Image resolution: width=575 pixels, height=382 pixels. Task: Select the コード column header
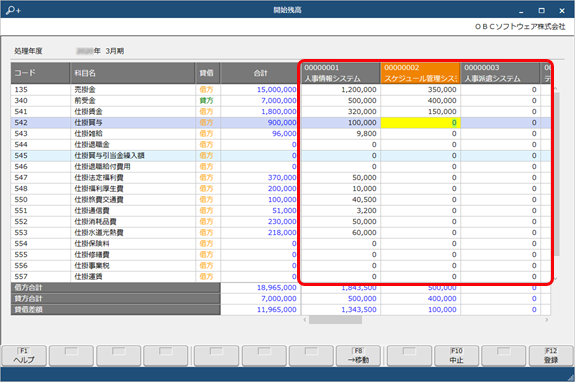pyautogui.click(x=40, y=73)
